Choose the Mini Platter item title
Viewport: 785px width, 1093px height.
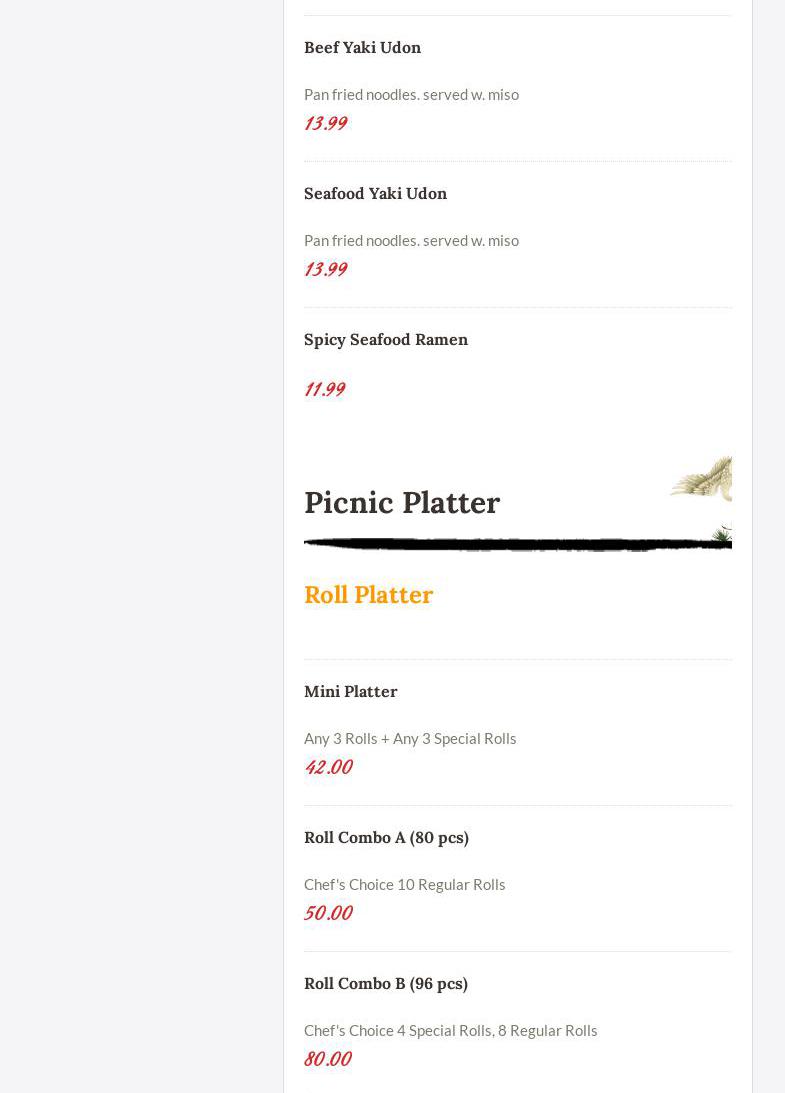(350, 691)
